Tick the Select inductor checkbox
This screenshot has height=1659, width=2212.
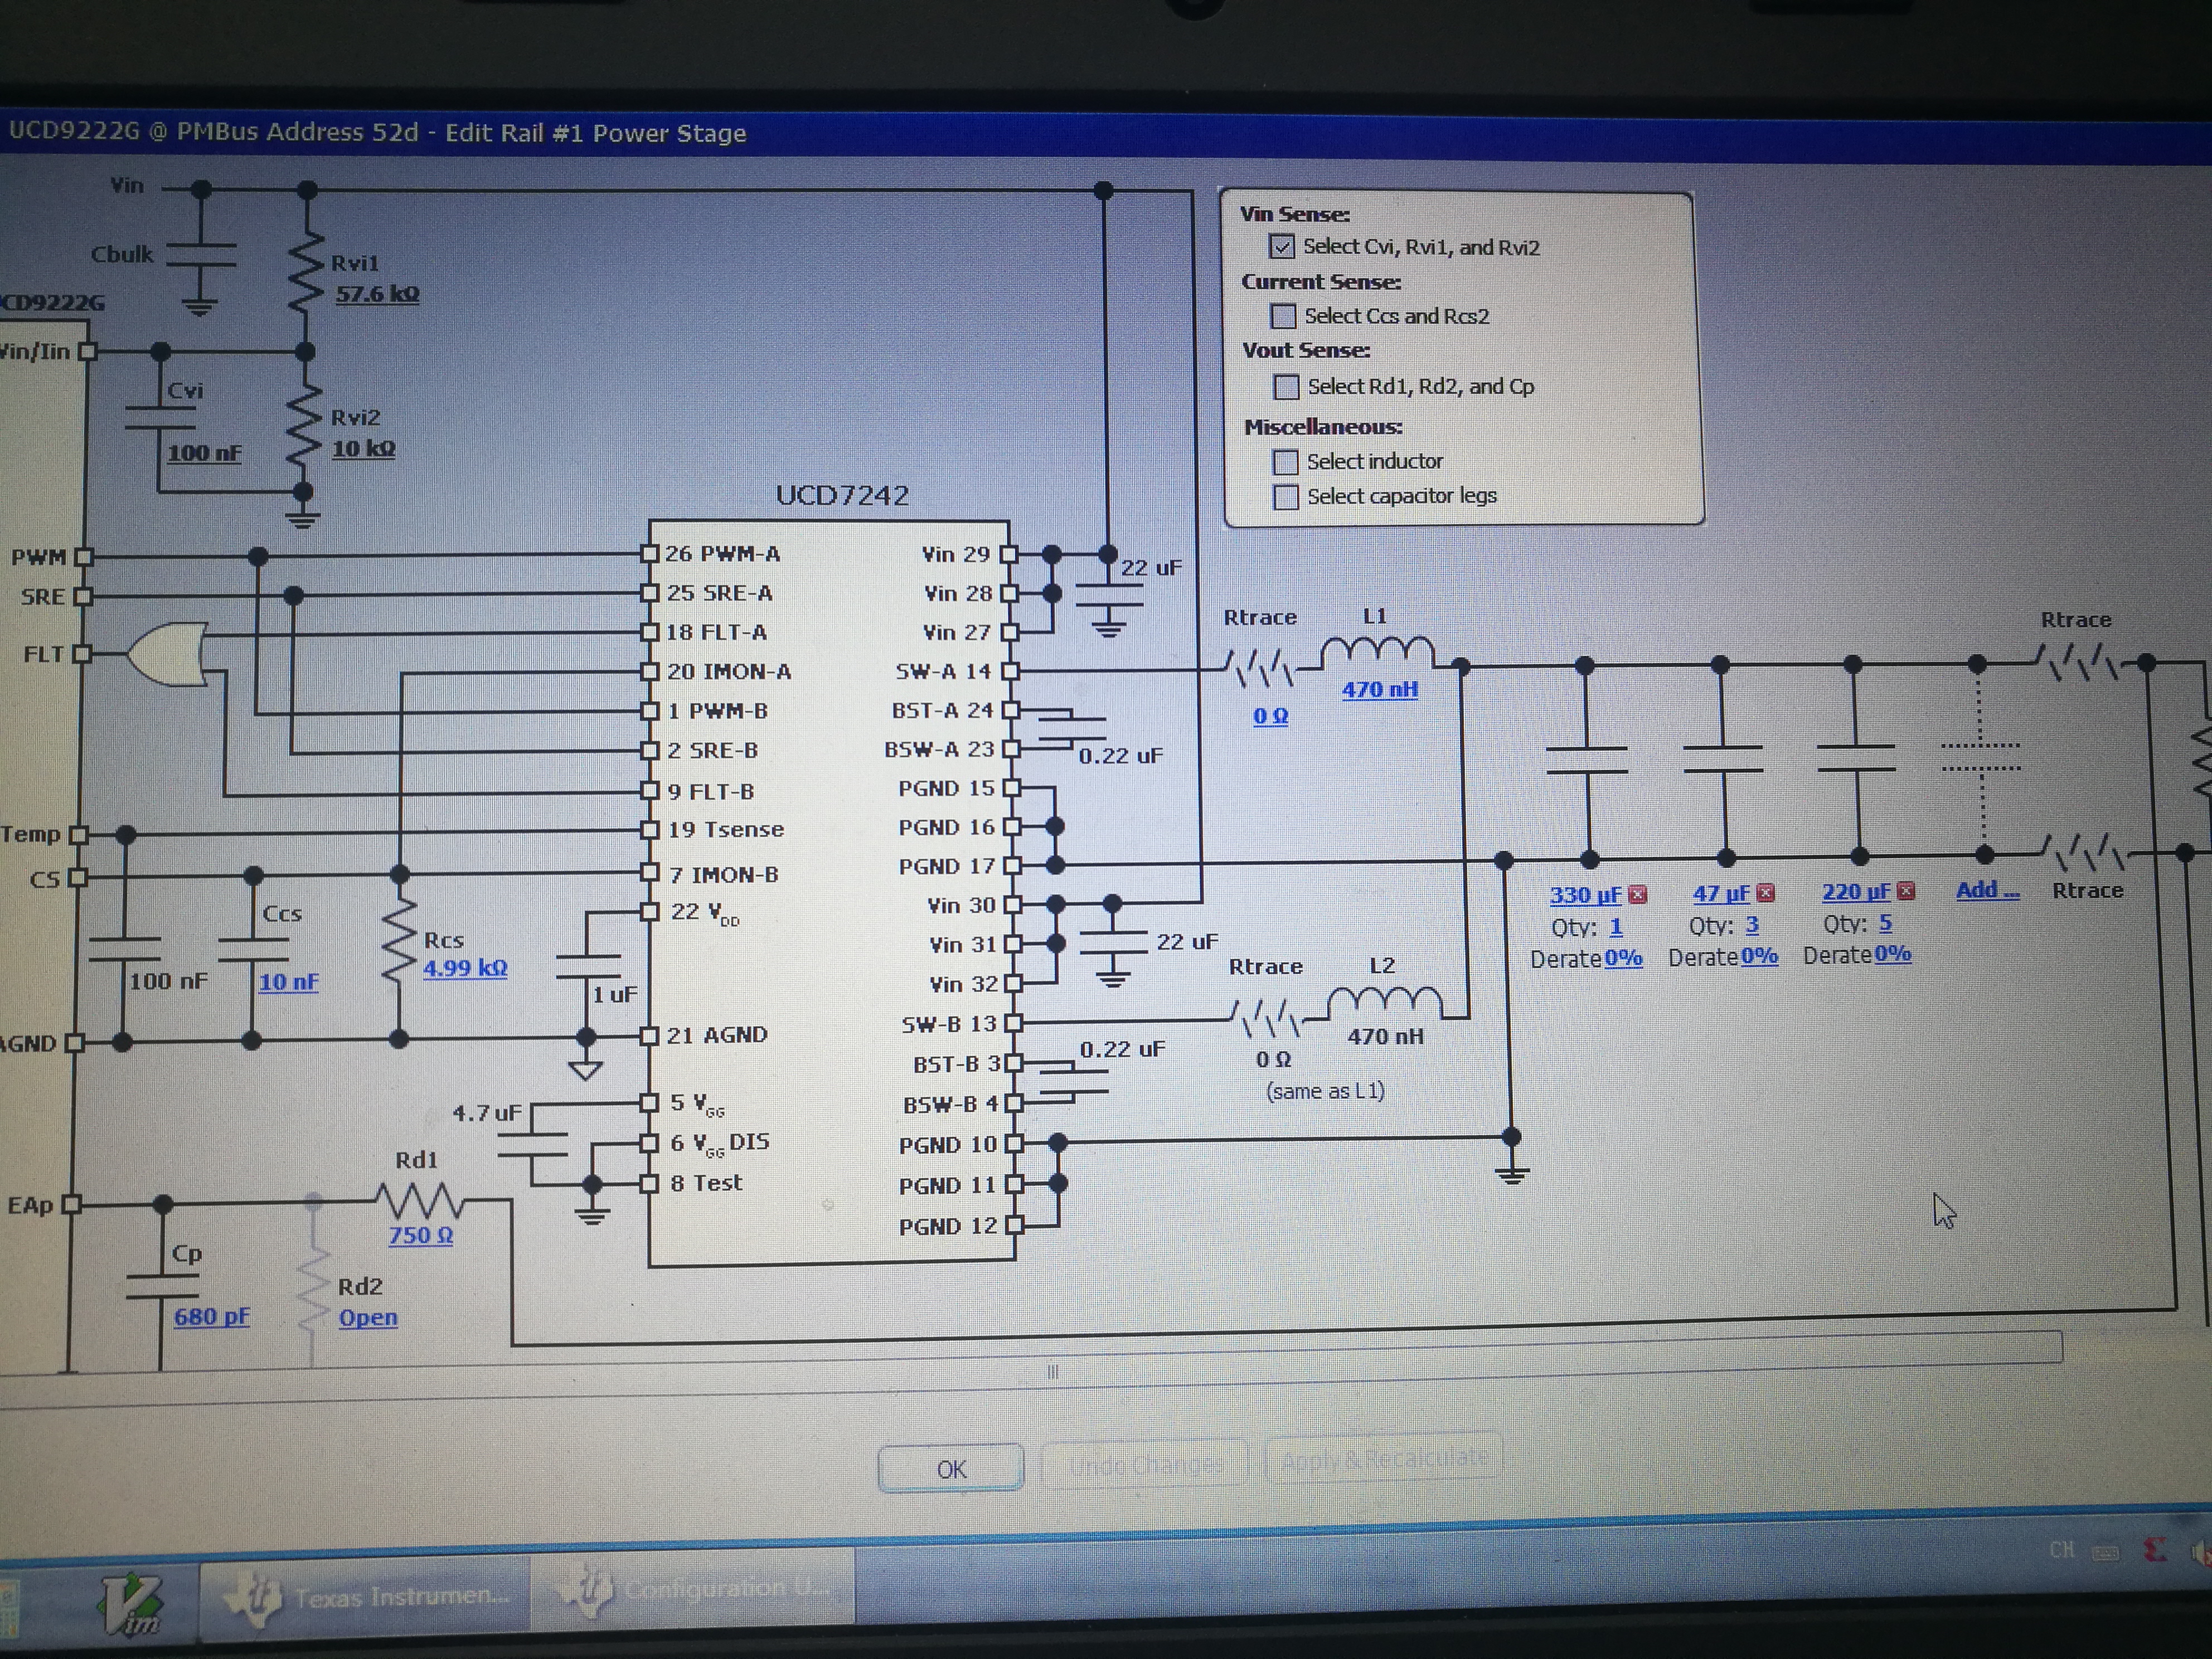[x=1286, y=461]
